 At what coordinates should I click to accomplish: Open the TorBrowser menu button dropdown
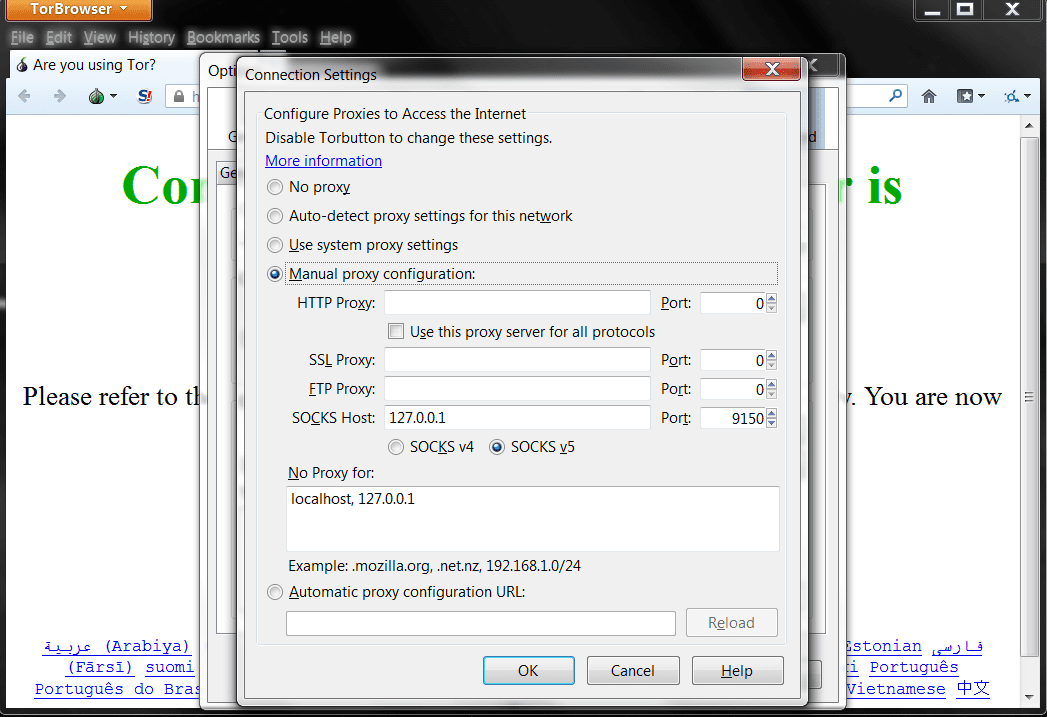point(79,9)
